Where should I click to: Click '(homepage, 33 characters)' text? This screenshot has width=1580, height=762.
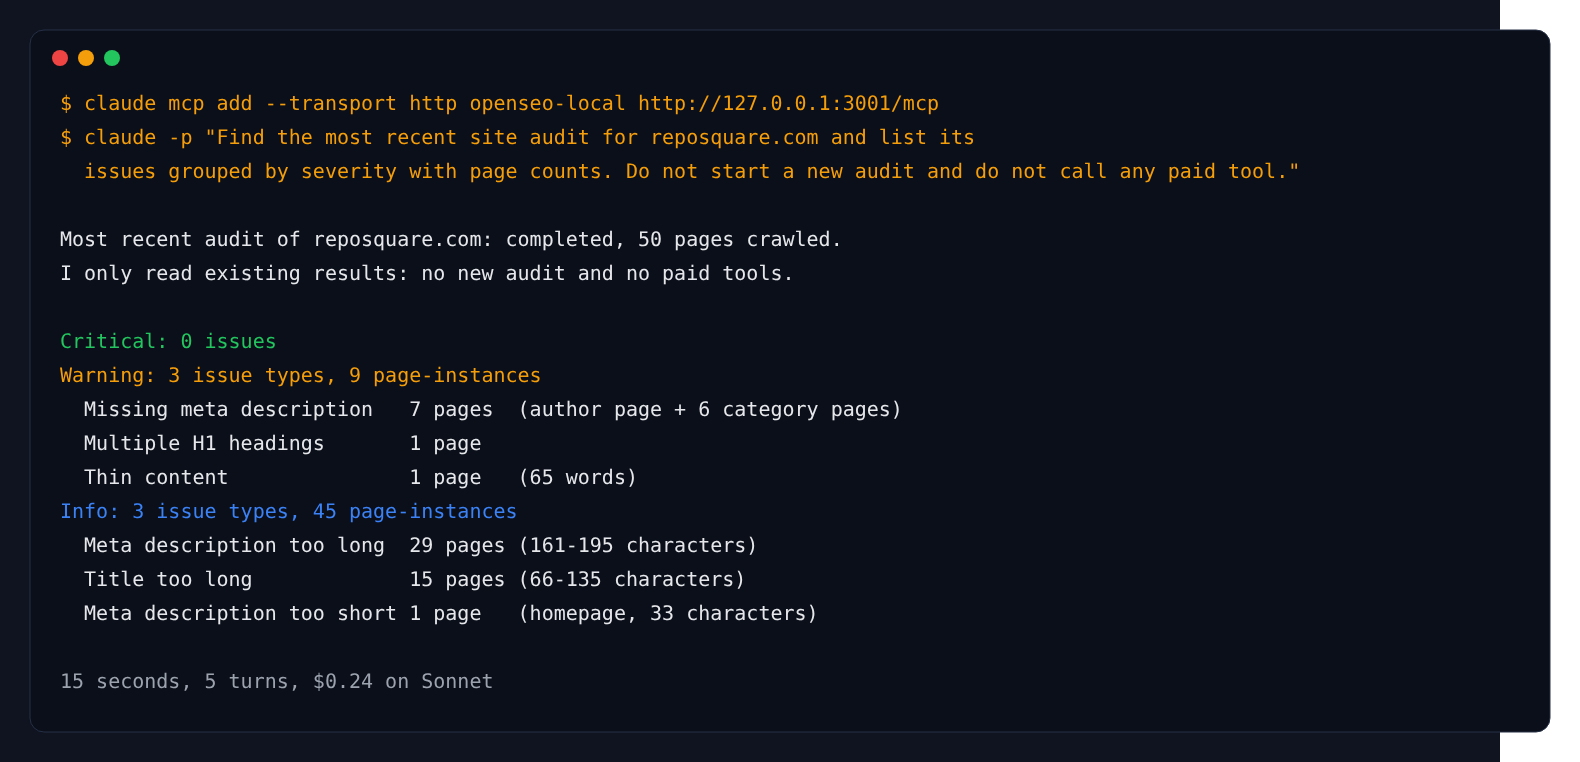[668, 614]
